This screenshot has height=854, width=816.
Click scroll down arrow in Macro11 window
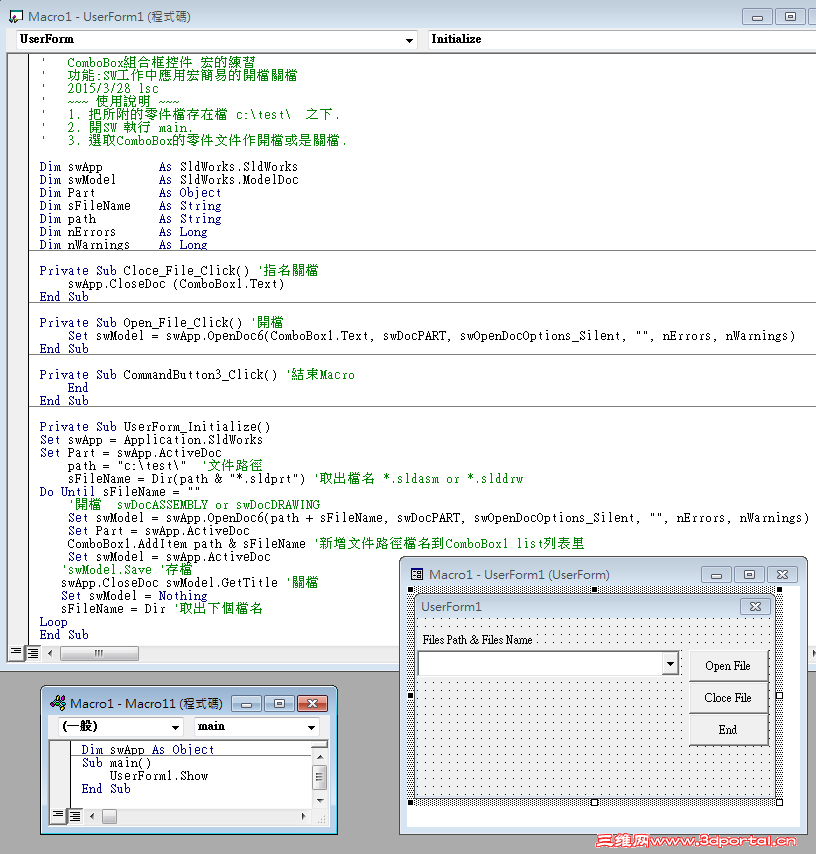tap(320, 801)
